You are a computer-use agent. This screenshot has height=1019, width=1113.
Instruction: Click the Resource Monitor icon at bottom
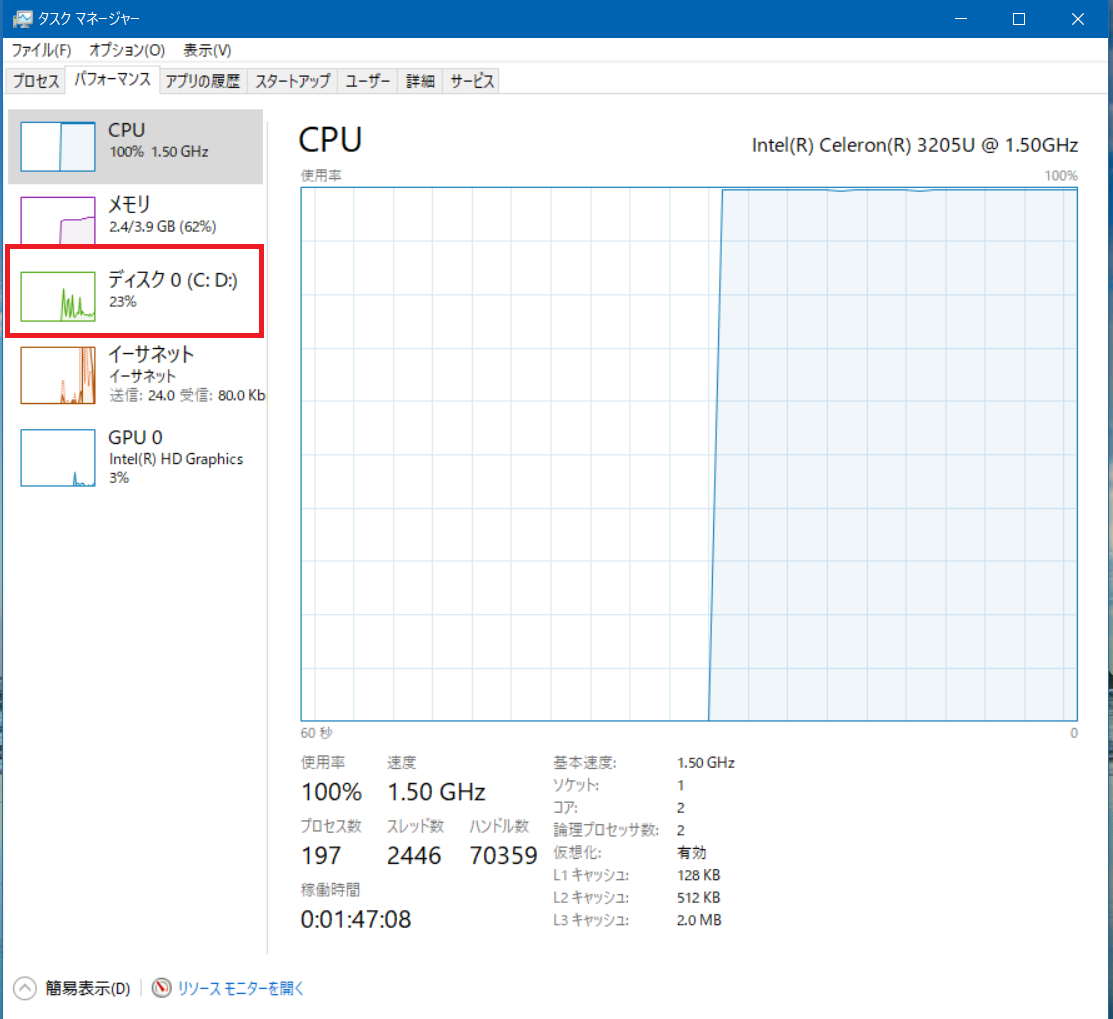tap(162, 988)
